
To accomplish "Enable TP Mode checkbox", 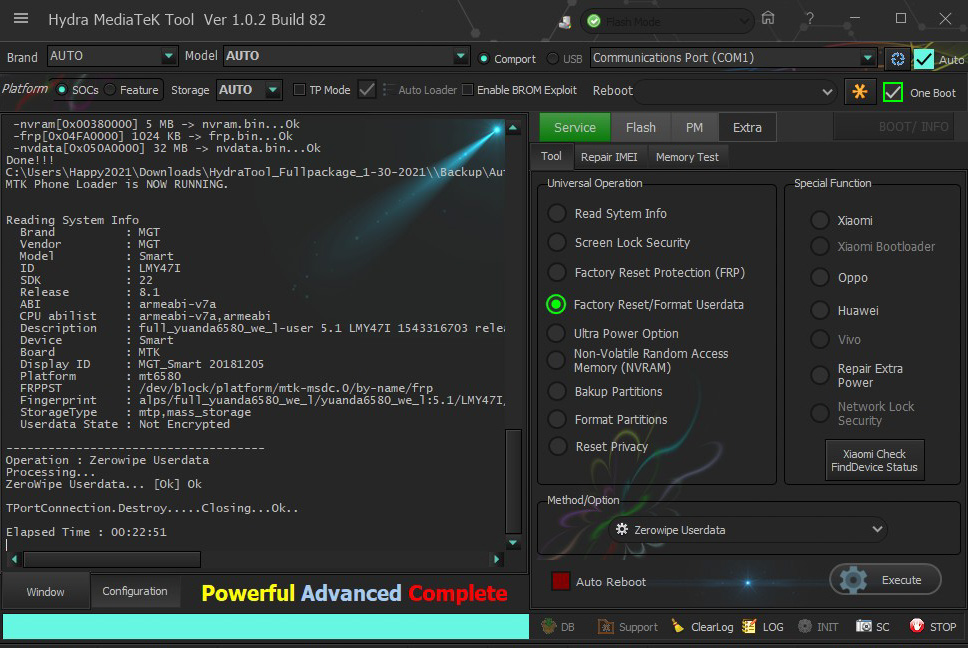I will (x=299, y=90).
